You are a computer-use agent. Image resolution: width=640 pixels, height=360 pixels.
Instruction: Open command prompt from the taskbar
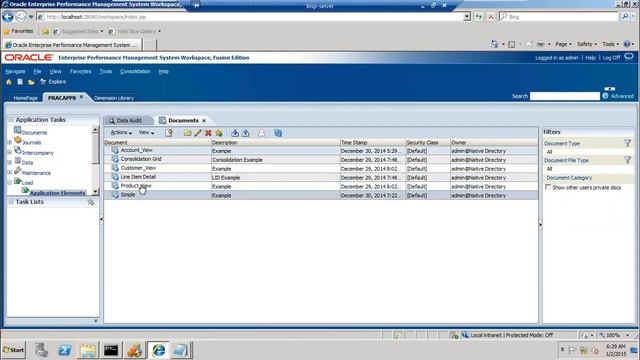(x=111, y=350)
